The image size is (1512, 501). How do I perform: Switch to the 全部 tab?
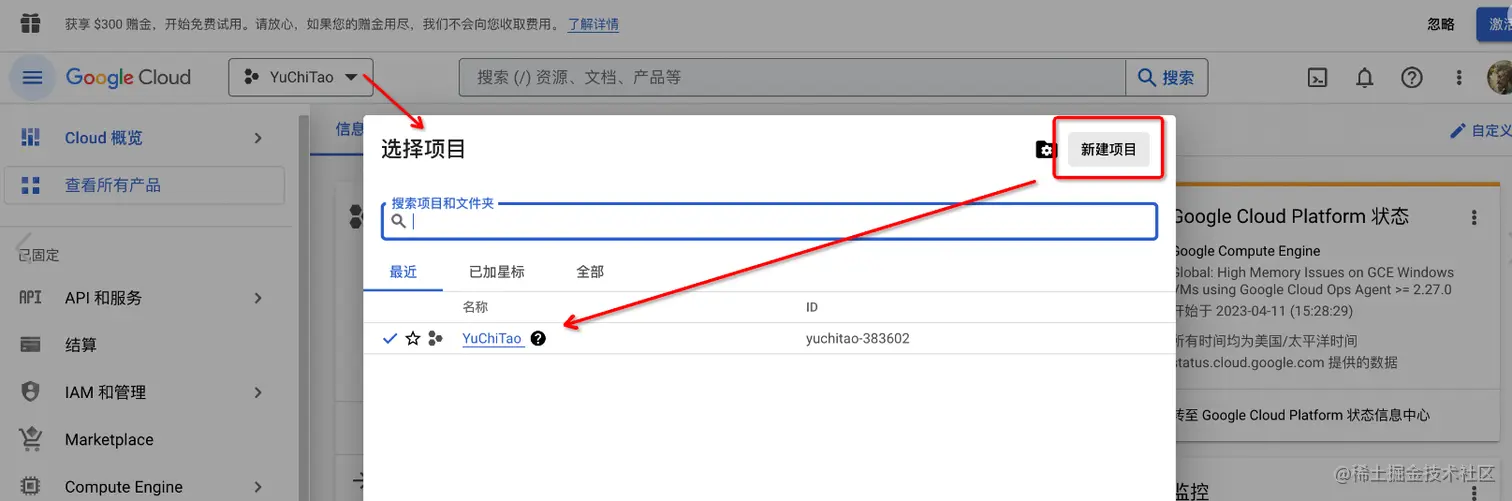coord(590,272)
